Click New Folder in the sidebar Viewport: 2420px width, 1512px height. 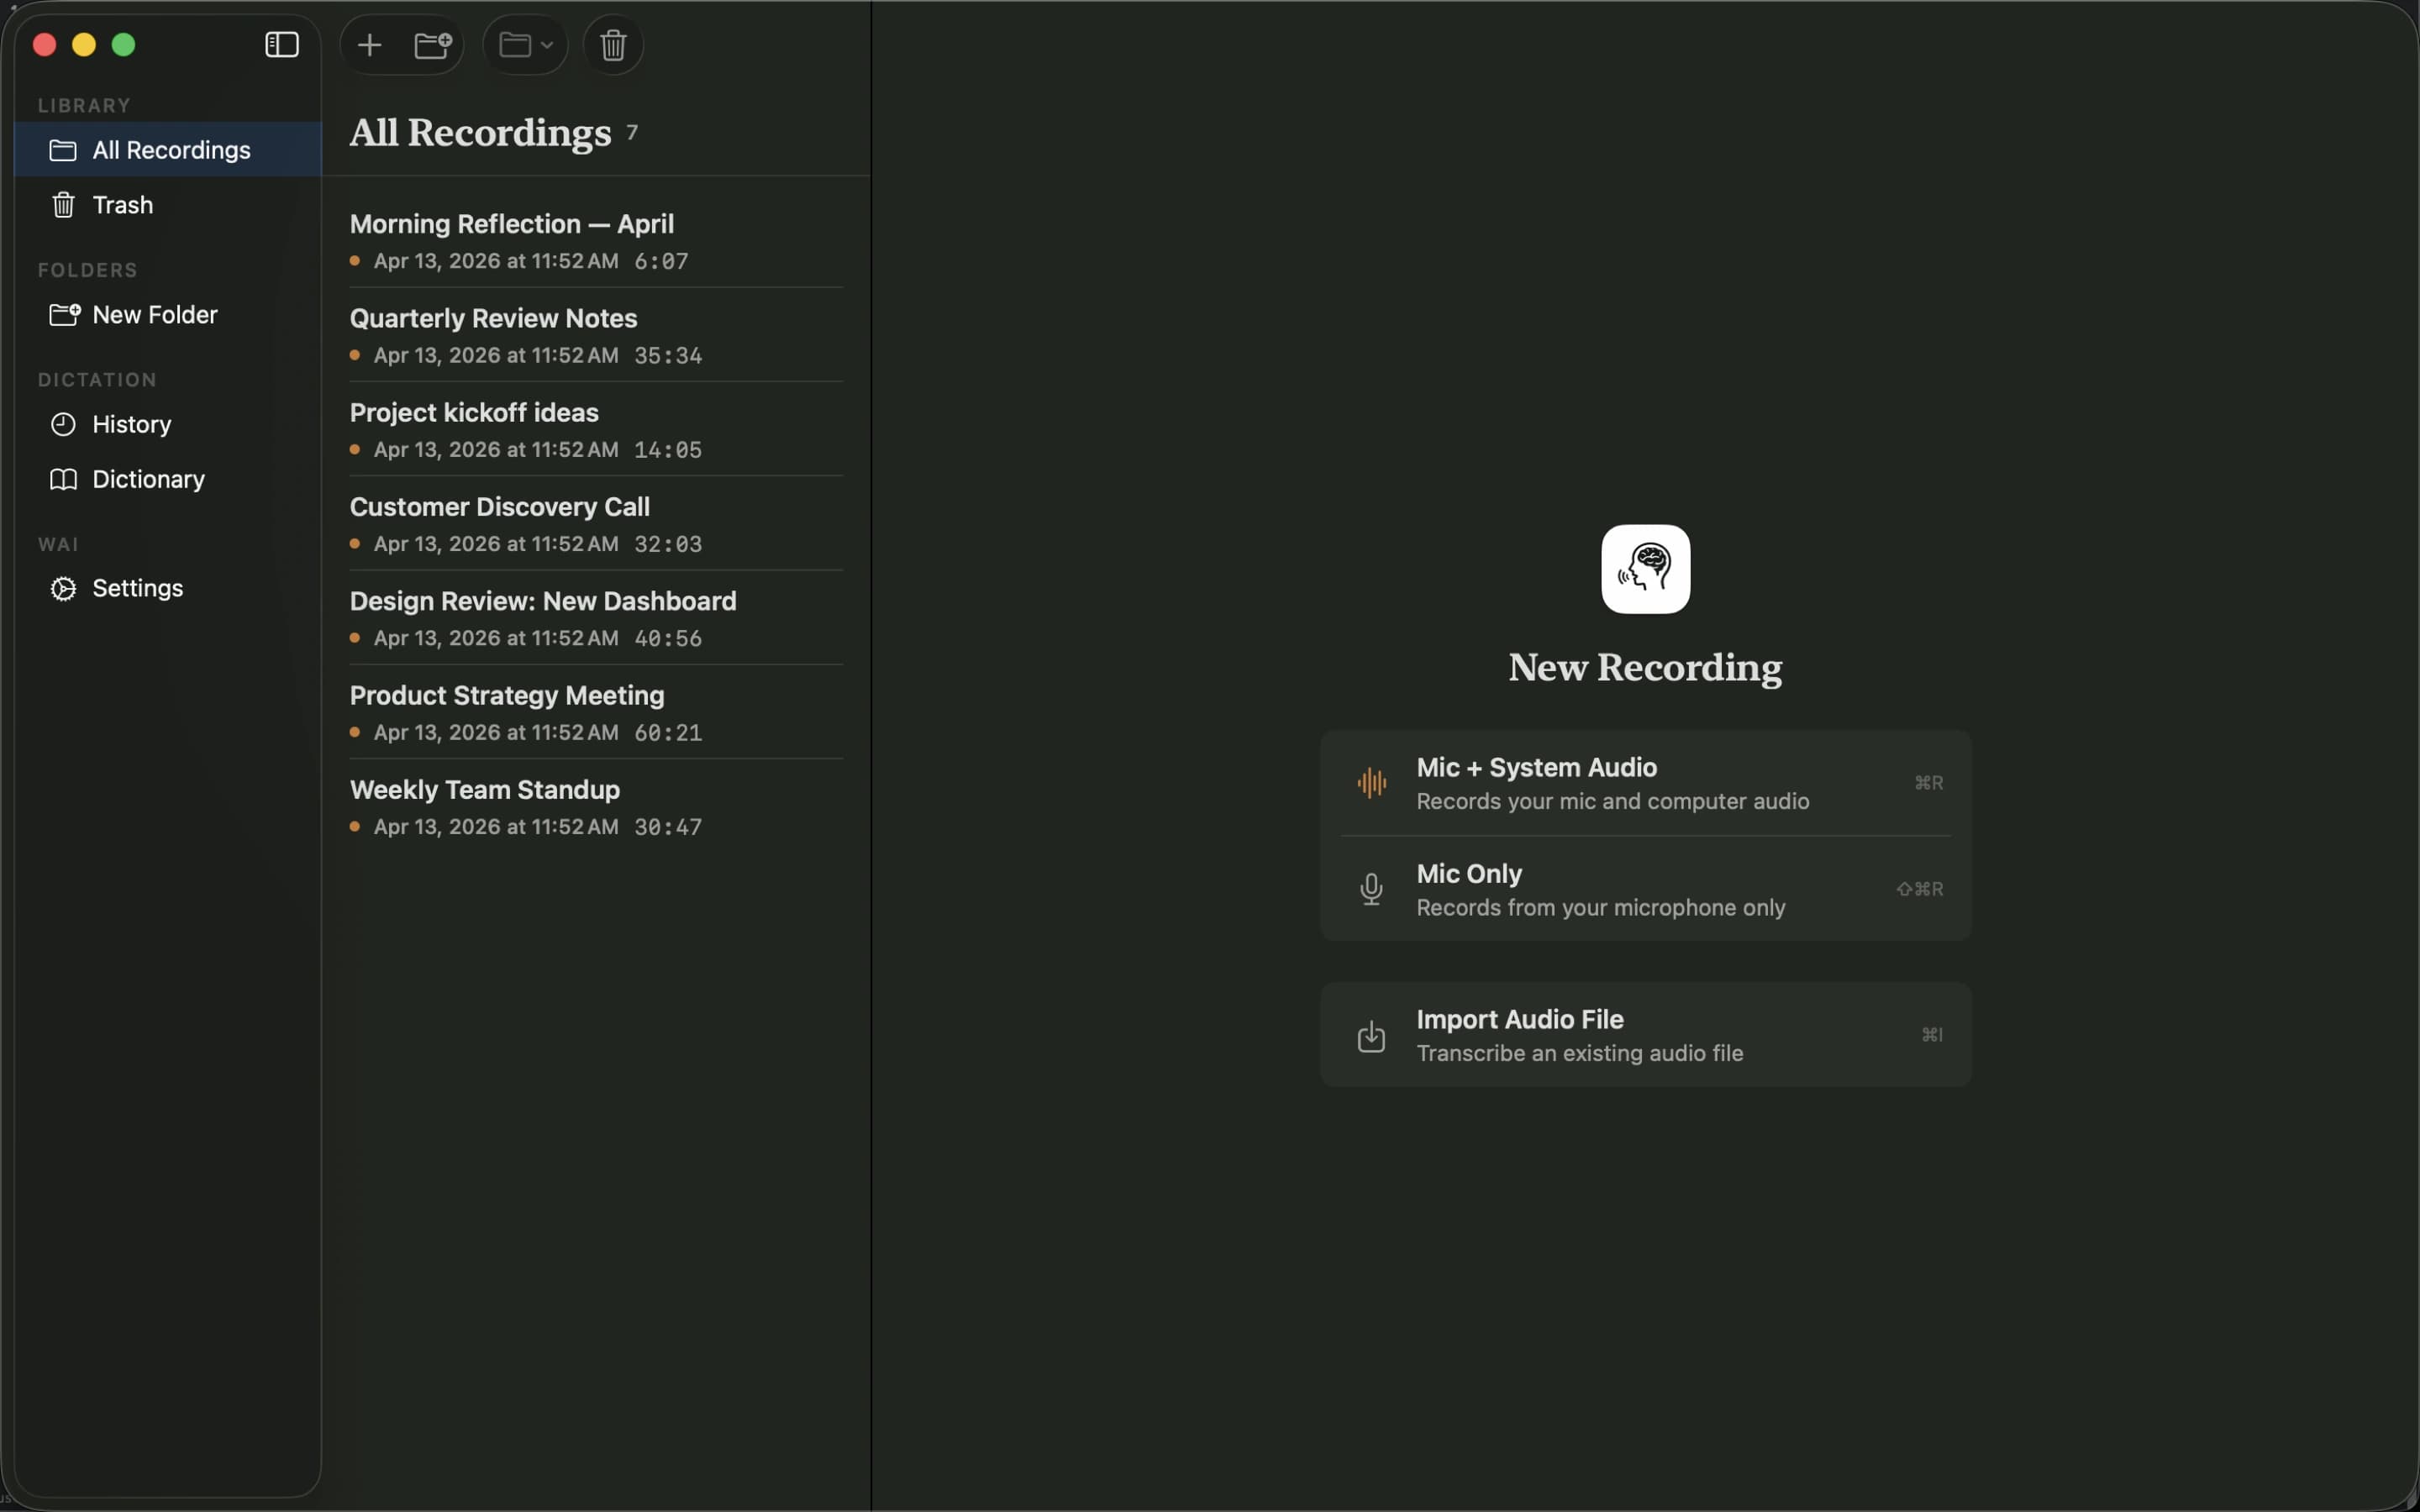(x=167, y=315)
